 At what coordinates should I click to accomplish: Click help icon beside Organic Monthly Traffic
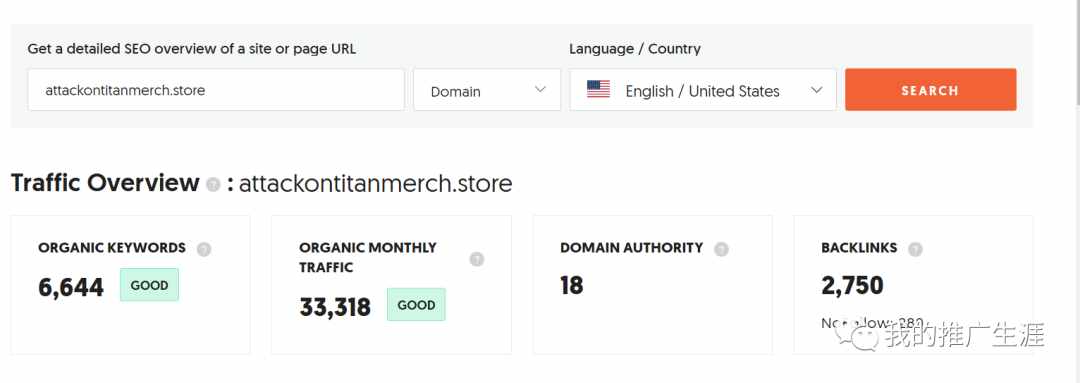point(477,259)
